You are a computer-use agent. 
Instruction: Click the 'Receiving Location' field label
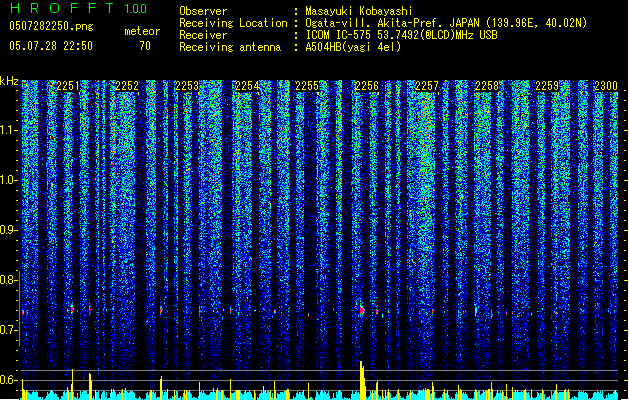233,23
